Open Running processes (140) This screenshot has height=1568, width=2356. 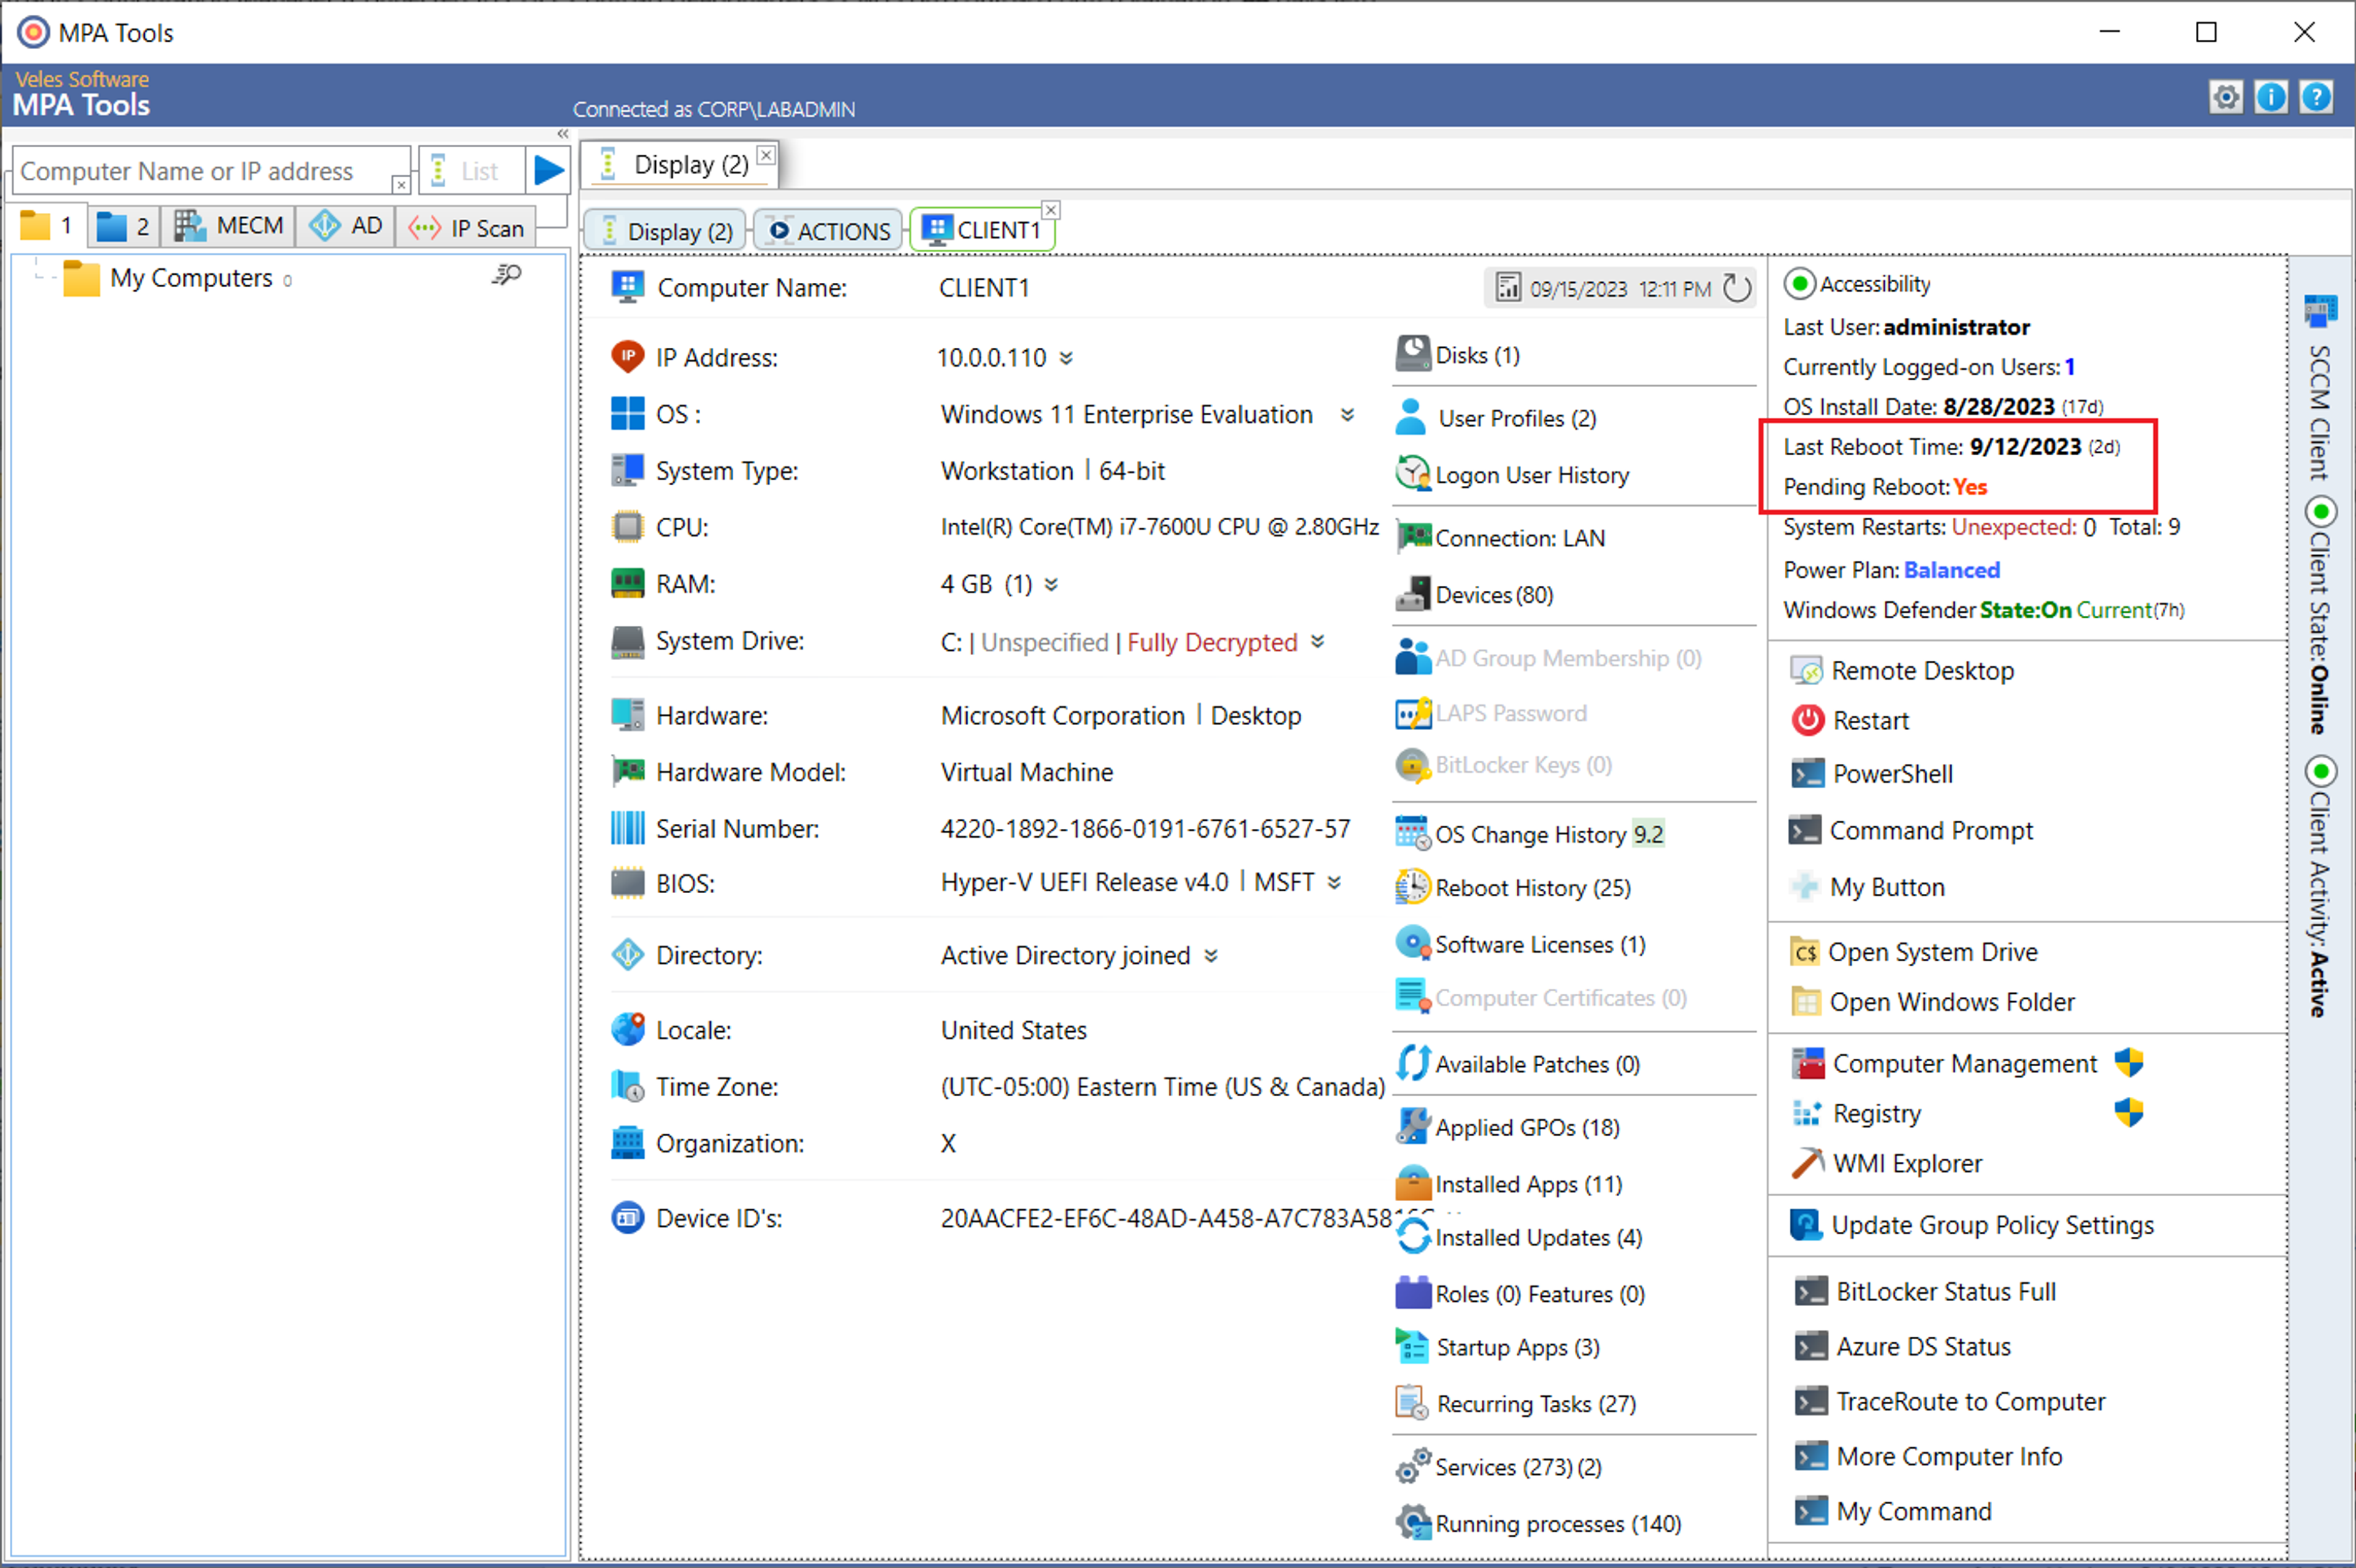1539,1523
